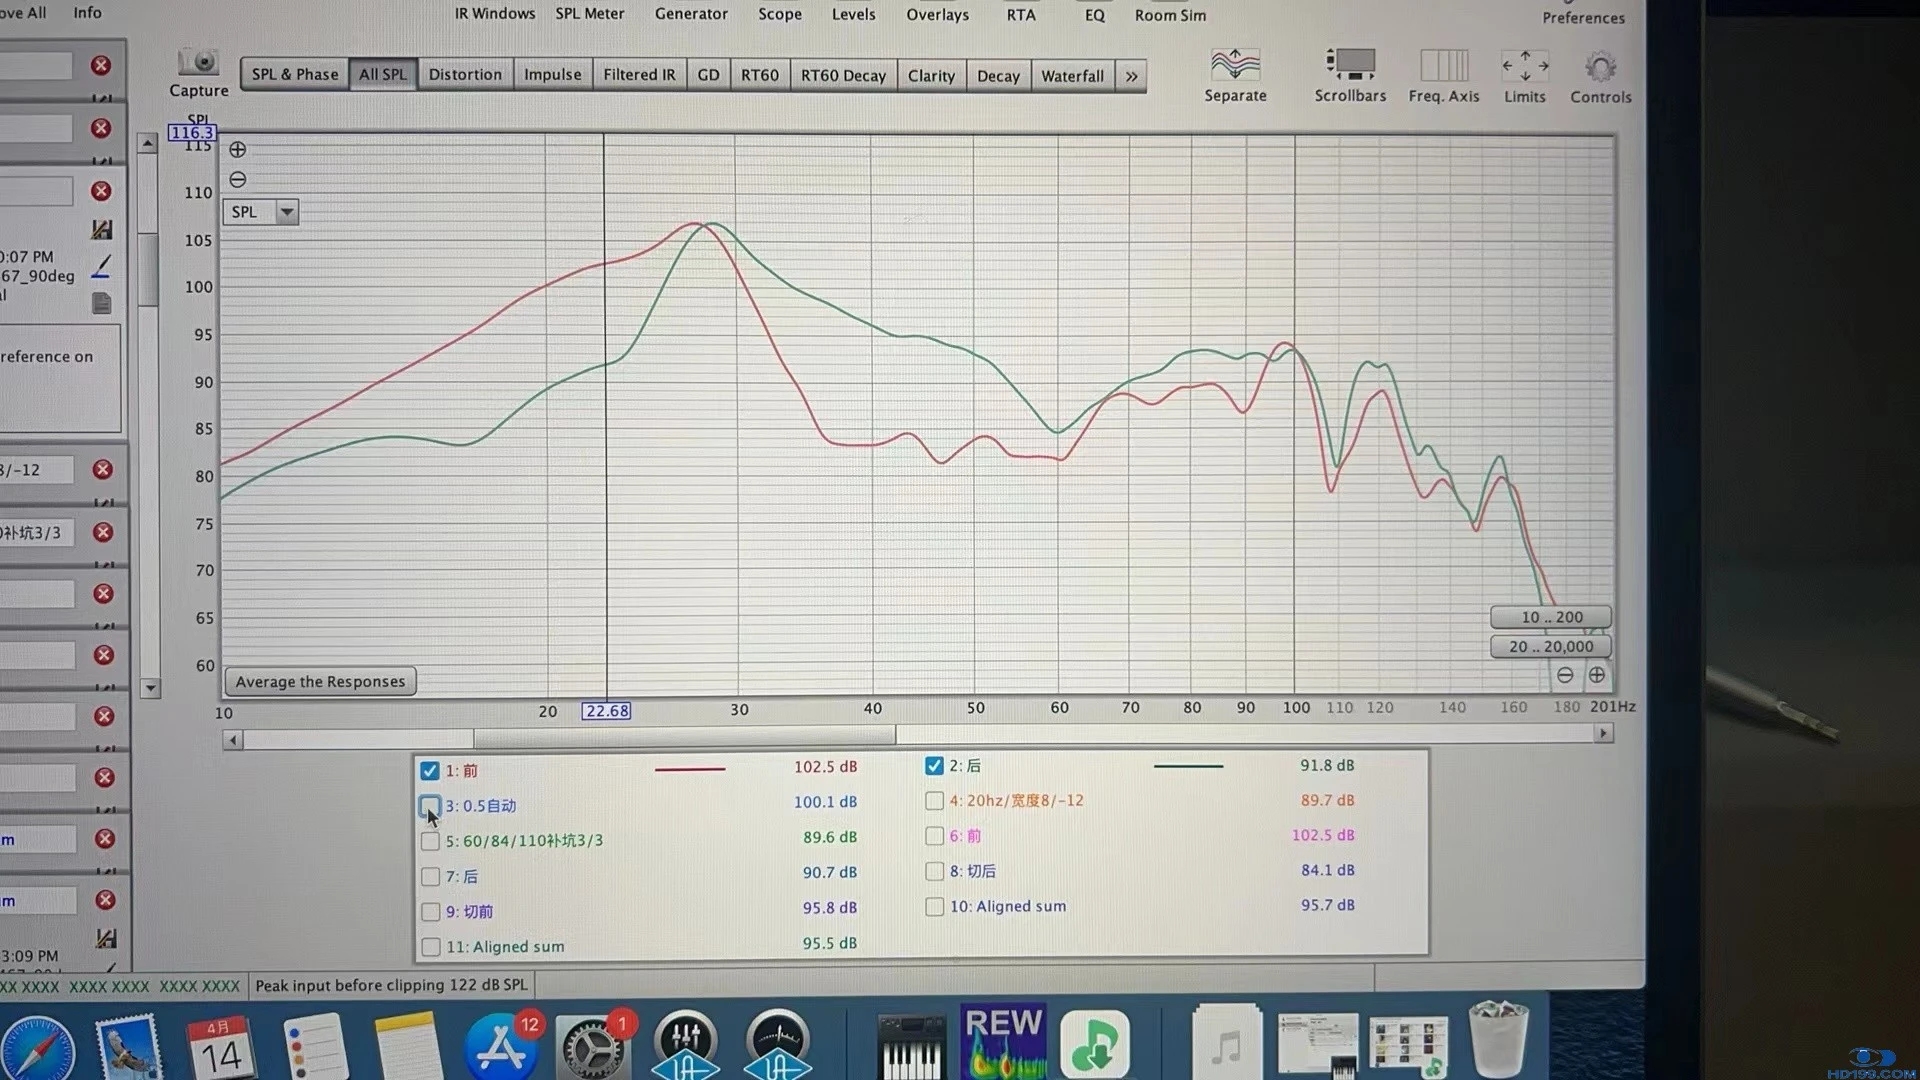
Task: Enable trace 9: 切前
Action: 430,912
